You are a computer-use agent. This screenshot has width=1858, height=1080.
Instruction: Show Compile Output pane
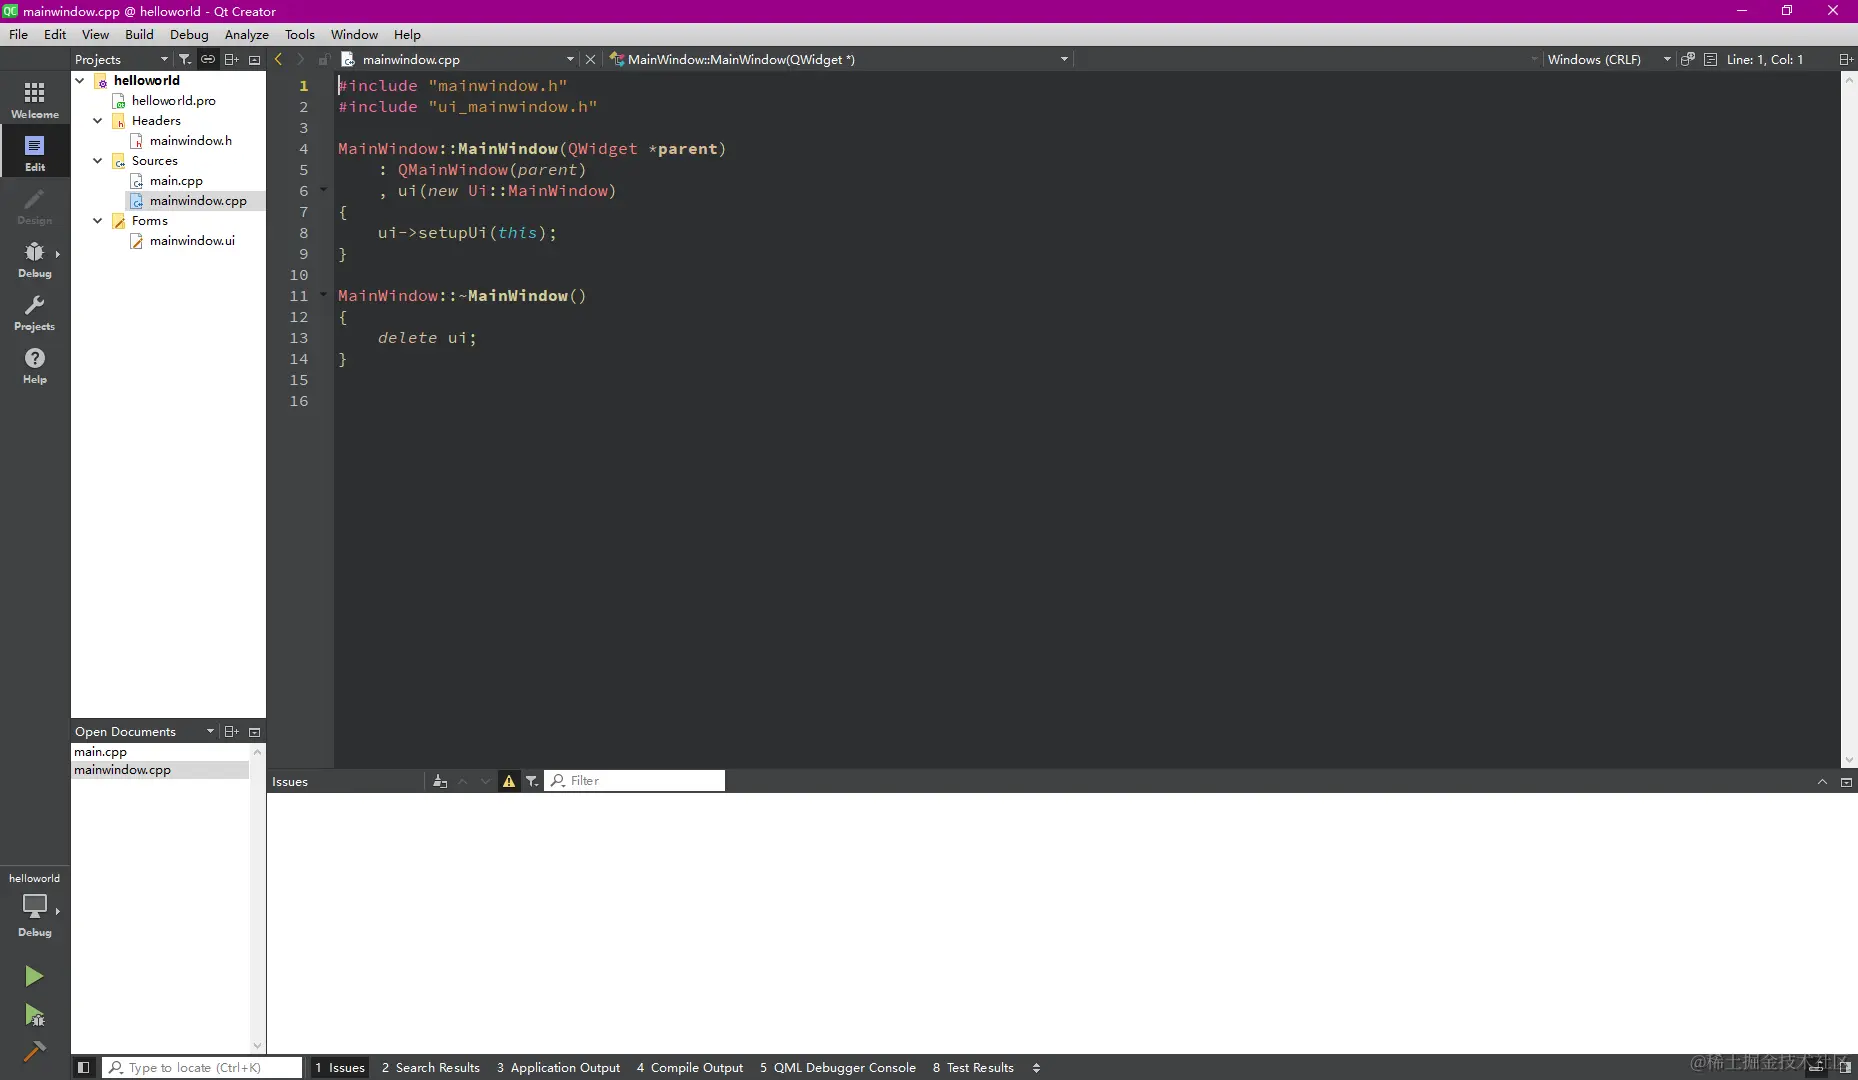690,1067
